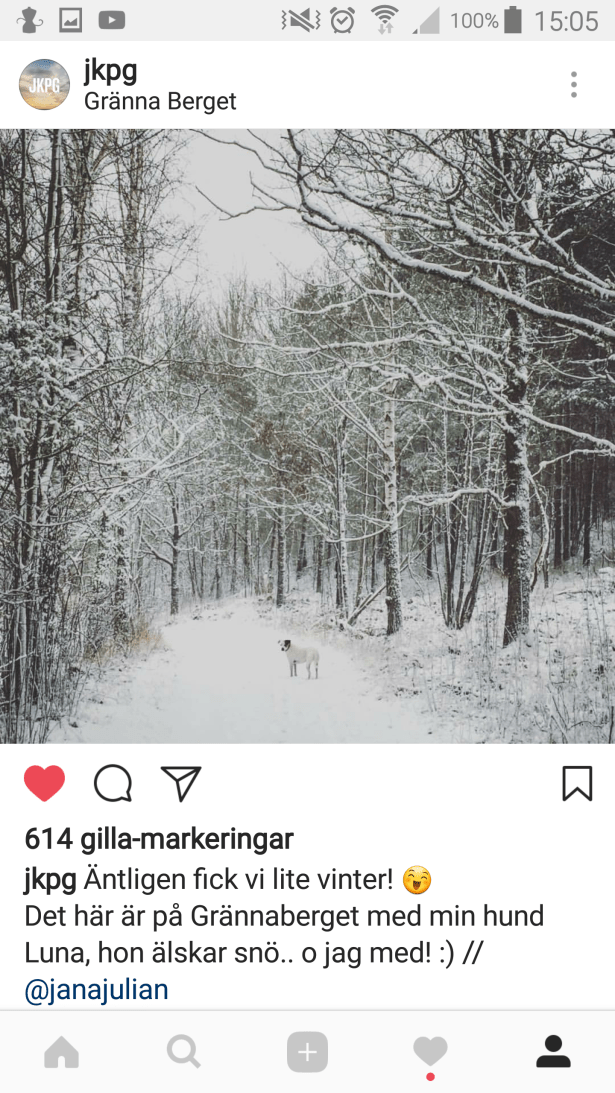Screen dimensions: 615x1093
Task: View the 614 gilla-markeringar likes list
Action: click(159, 839)
